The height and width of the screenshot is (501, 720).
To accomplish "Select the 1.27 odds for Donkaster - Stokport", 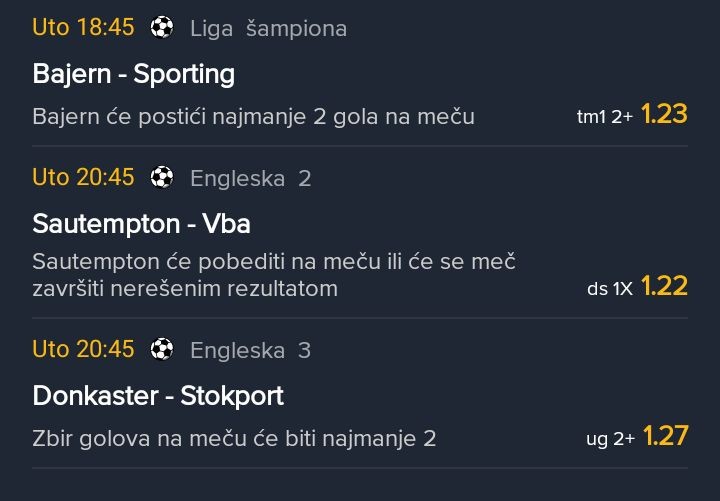I will 664,437.
